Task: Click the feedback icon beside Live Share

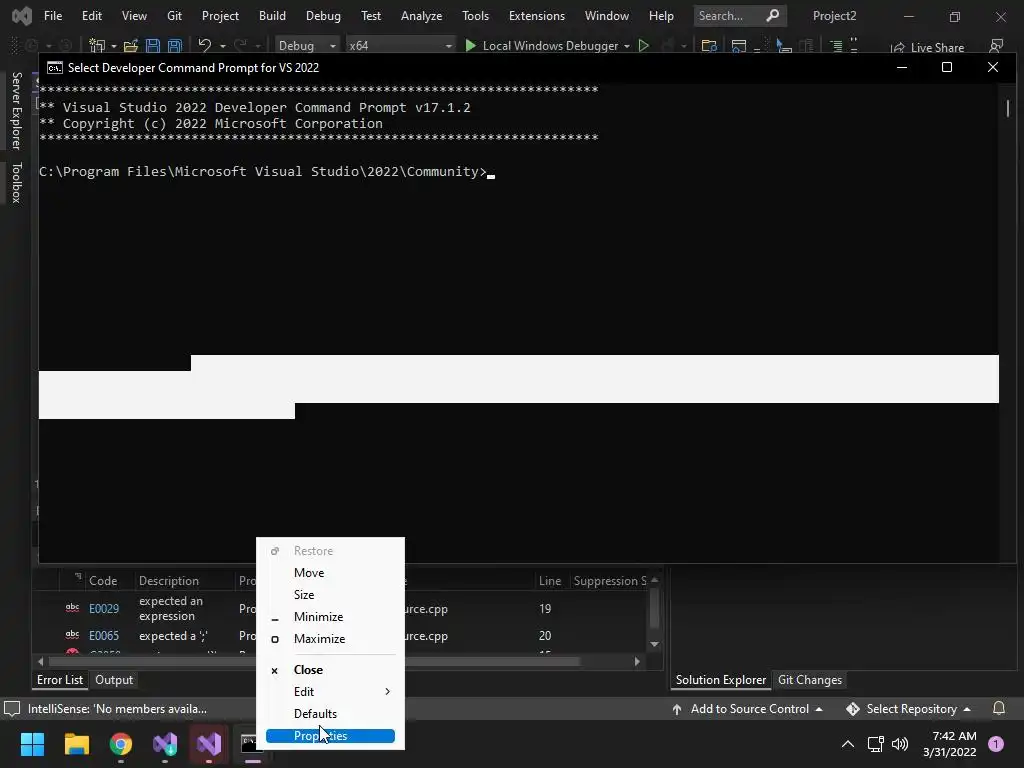Action: click(996, 46)
